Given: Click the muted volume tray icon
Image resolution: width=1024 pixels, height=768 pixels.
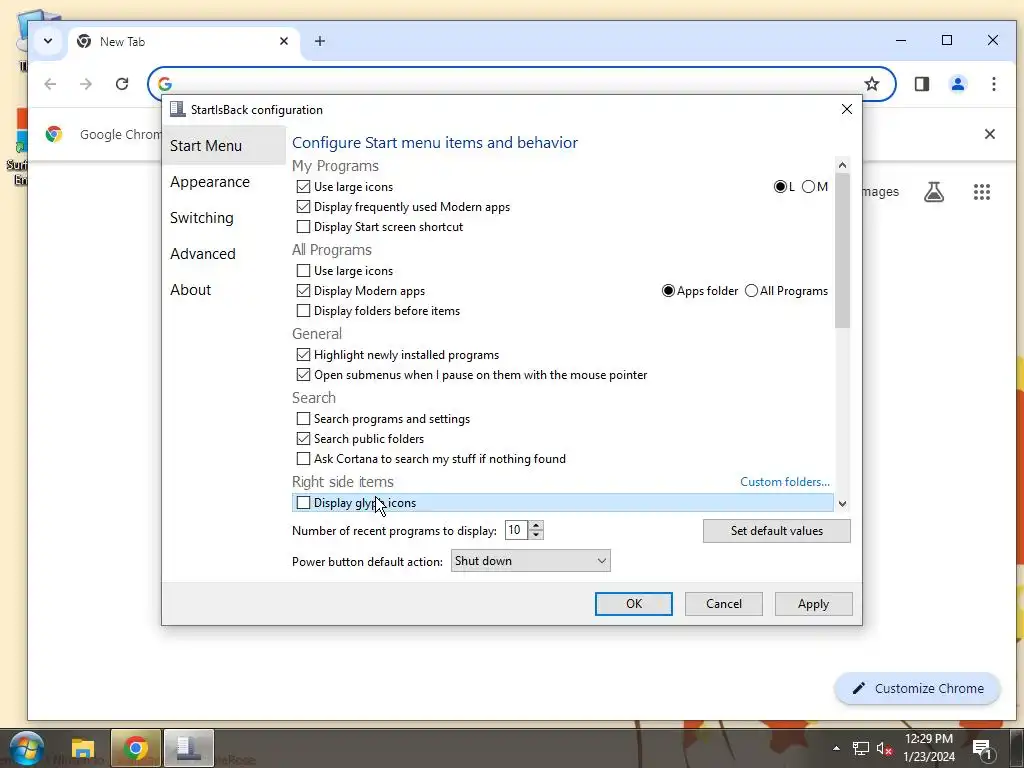Looking at the screenshot, I should point(884,748).
